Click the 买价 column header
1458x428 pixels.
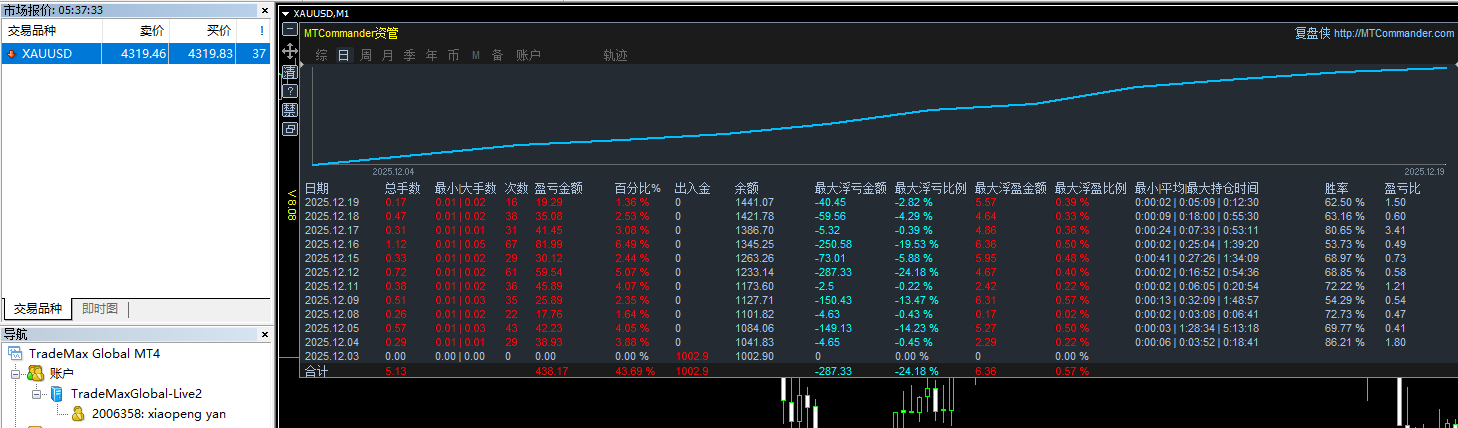202,31
